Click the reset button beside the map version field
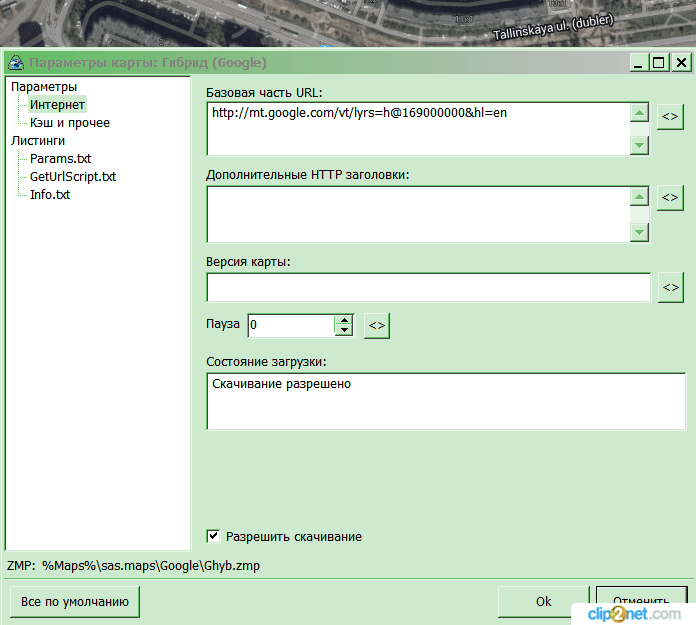 (x=670, y=287)
